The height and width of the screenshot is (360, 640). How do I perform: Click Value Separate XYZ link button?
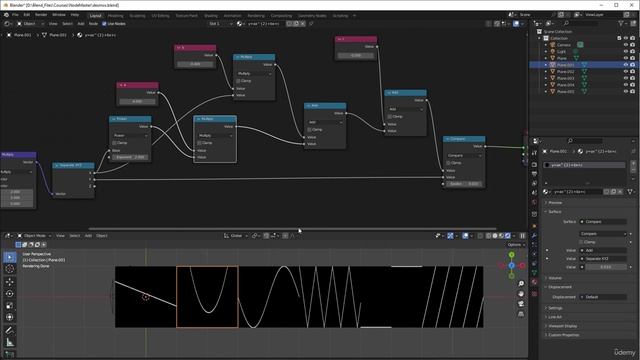(603, 258)
